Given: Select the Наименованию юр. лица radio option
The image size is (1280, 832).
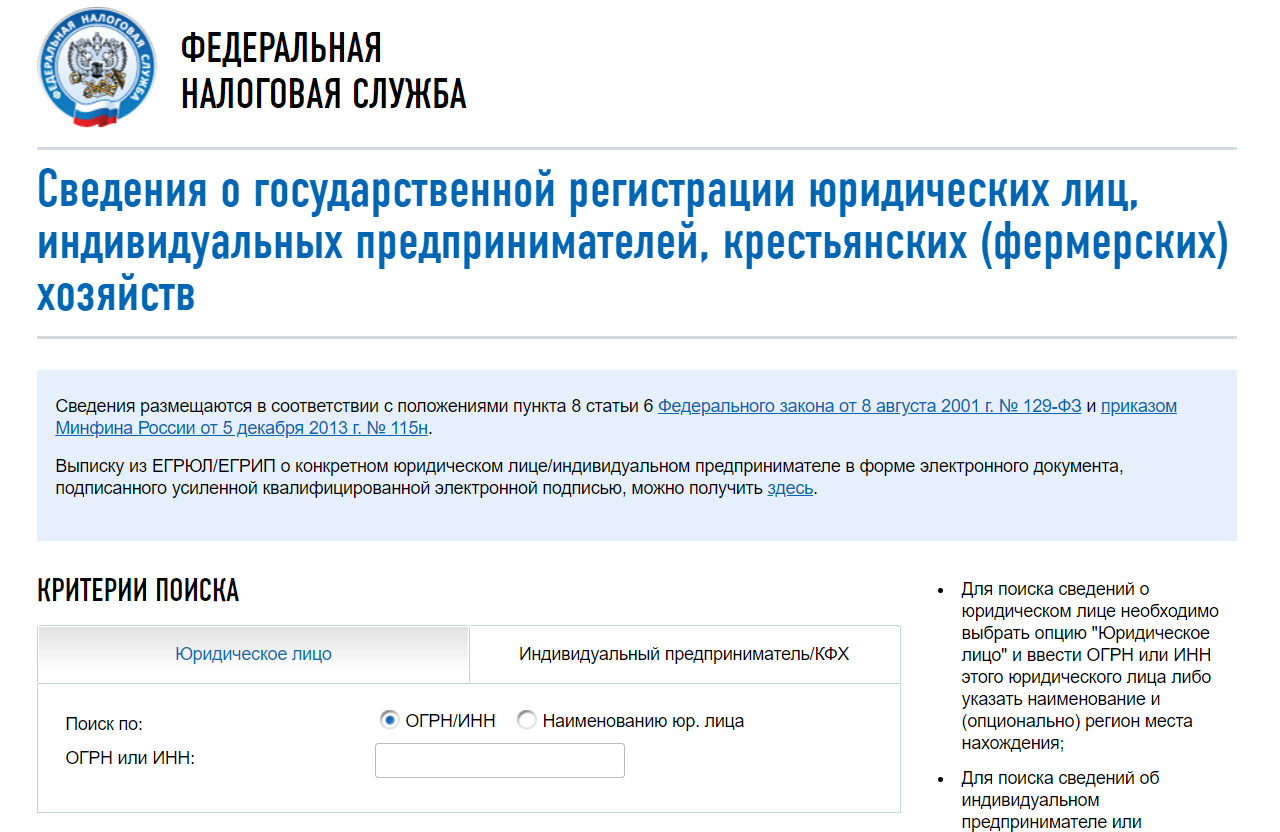Looking at the screenshot, I should click(x=526, y=720).
